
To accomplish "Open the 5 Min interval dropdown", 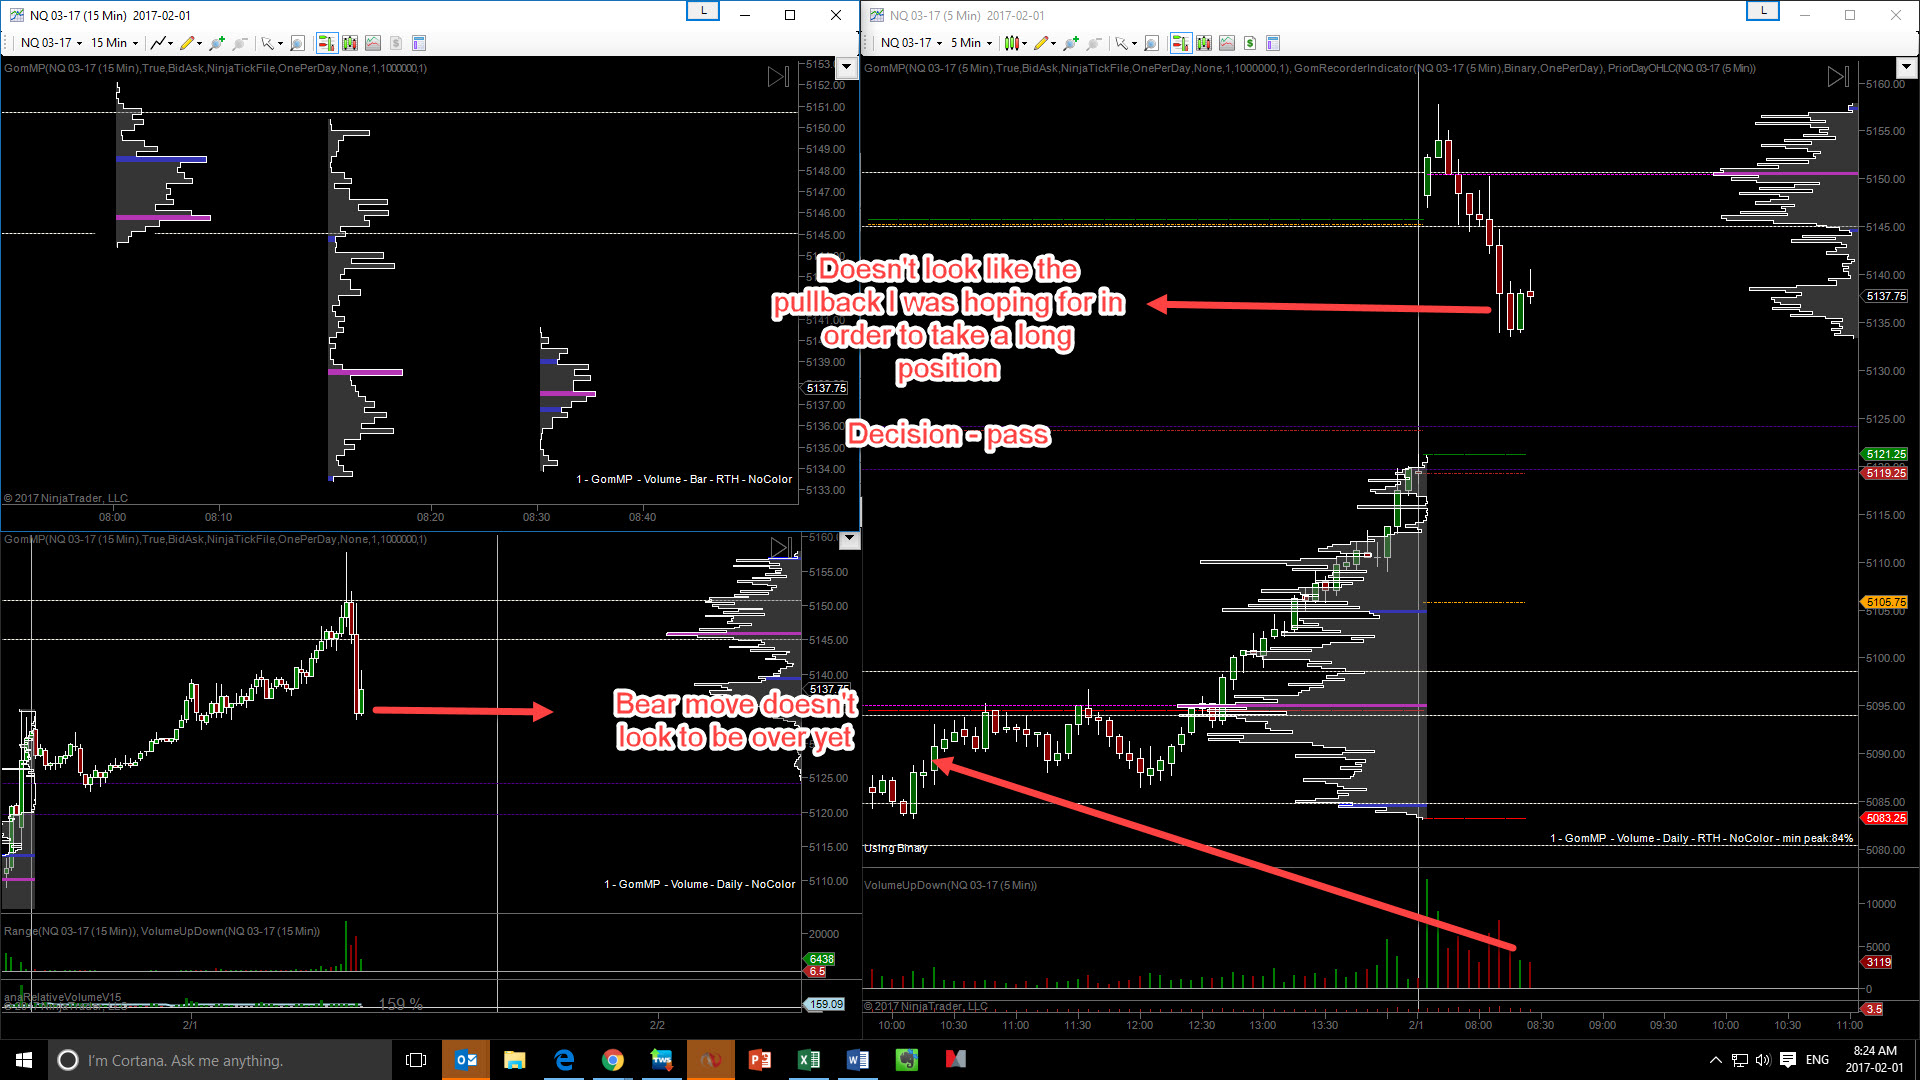I will point(971,43).
